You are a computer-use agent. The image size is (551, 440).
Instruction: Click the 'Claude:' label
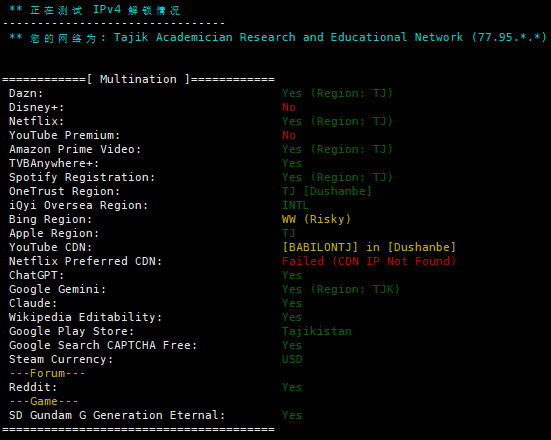33,303
